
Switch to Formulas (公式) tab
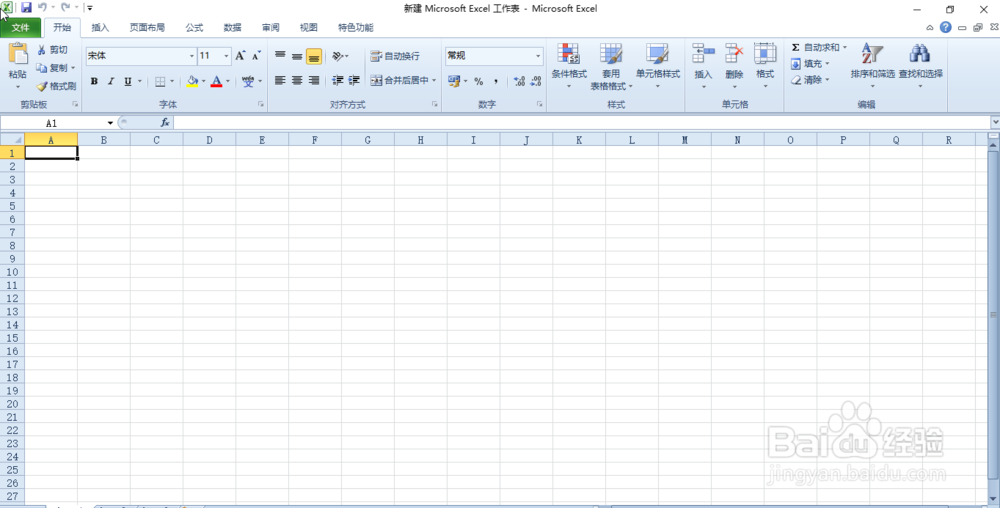click(x=195, y=27)
